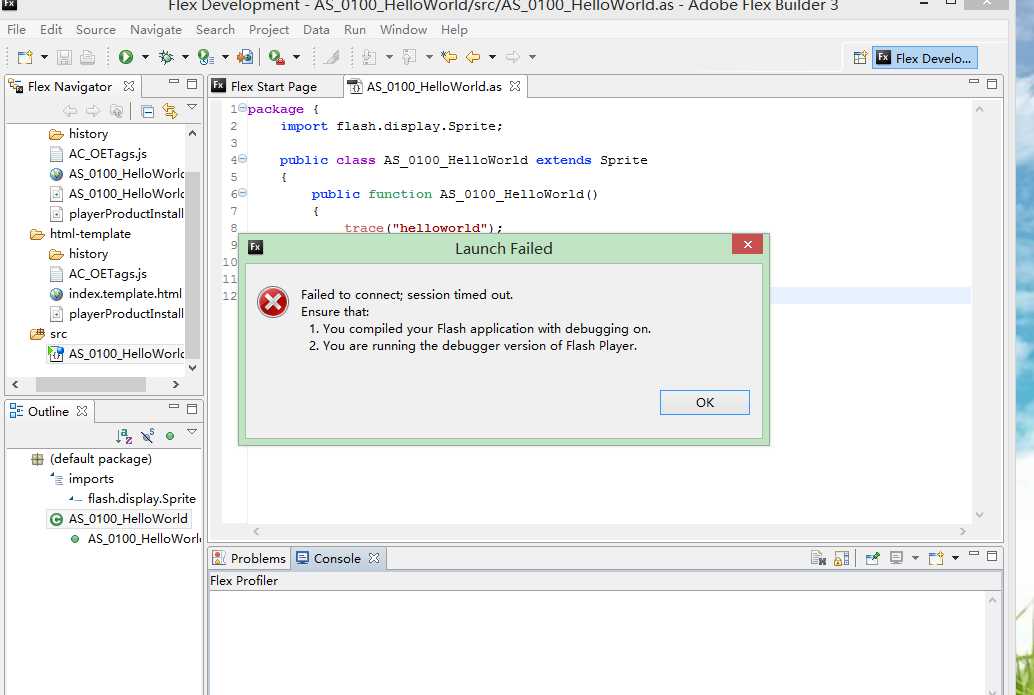
Task: Toggle Link with Editor in Flex Navigator
Action: pos(170,111)
